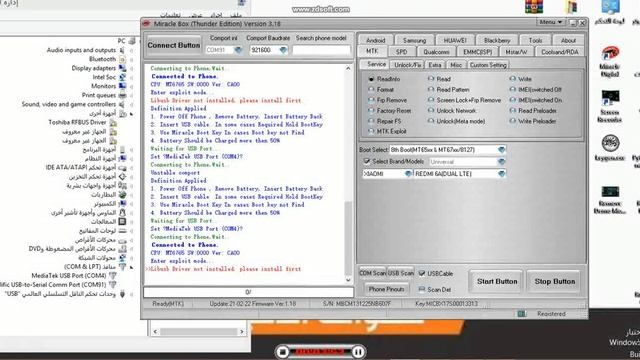This screenshot has width=640, height=360.
Task: Switch to the HUAWEI tab
Action: click(x=455, y=40)
